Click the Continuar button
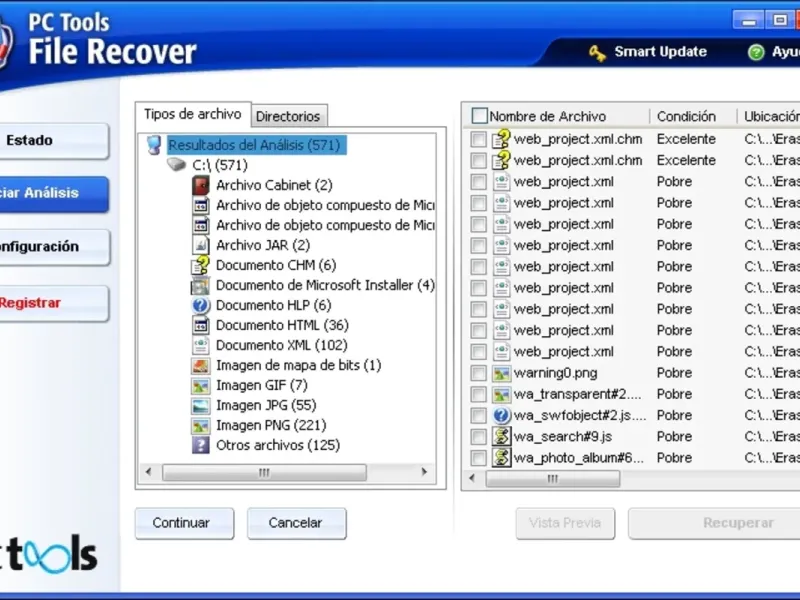The image size is (800, 600). (184, 523)
